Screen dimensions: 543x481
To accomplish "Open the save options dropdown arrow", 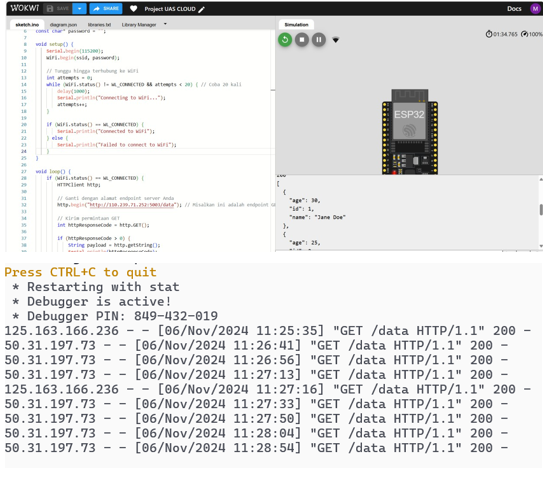I will (x=79, y=9).
